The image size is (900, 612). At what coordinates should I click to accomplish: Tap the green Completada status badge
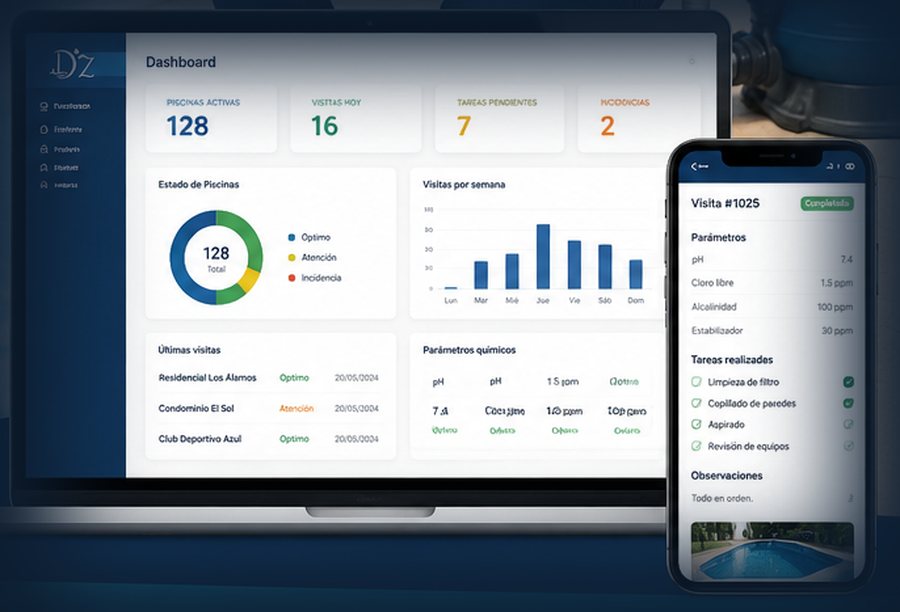[x=827, y=203]
